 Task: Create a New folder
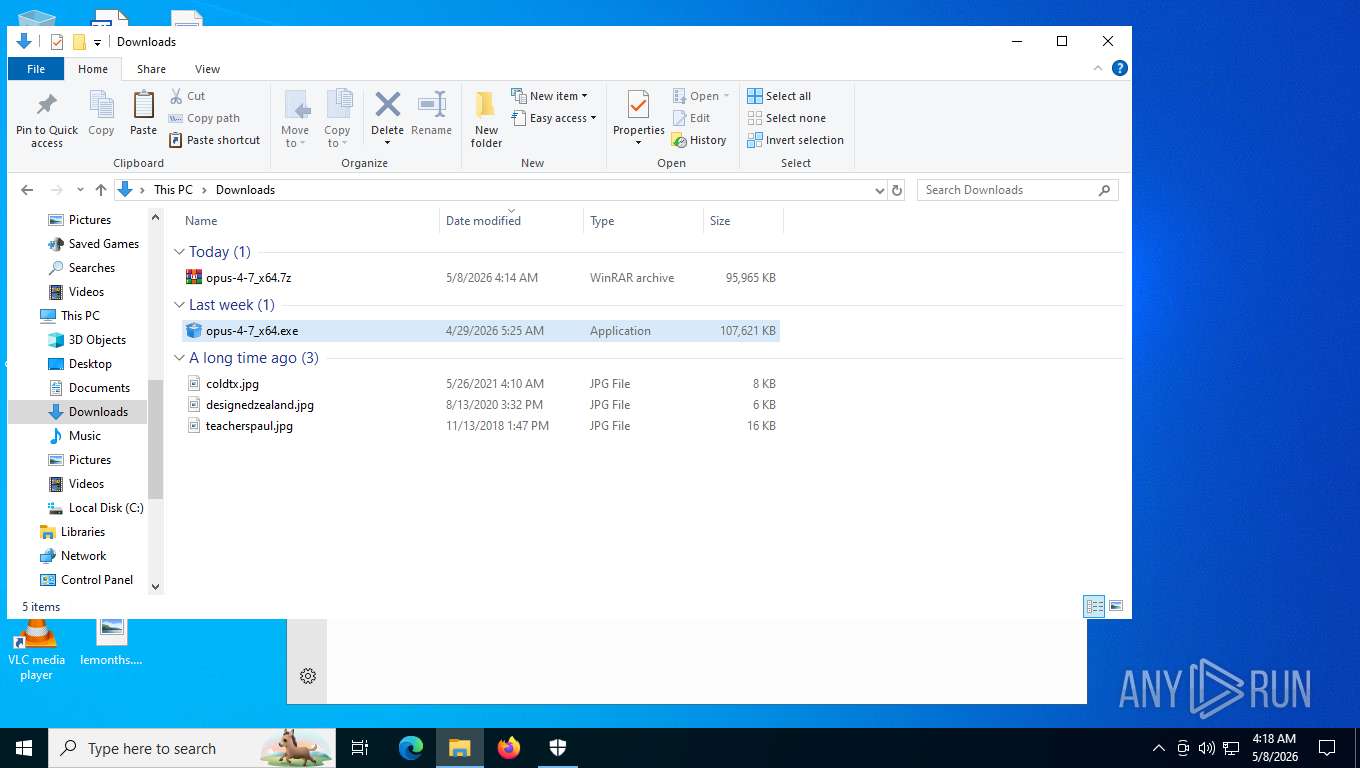(x=486, y=120)
